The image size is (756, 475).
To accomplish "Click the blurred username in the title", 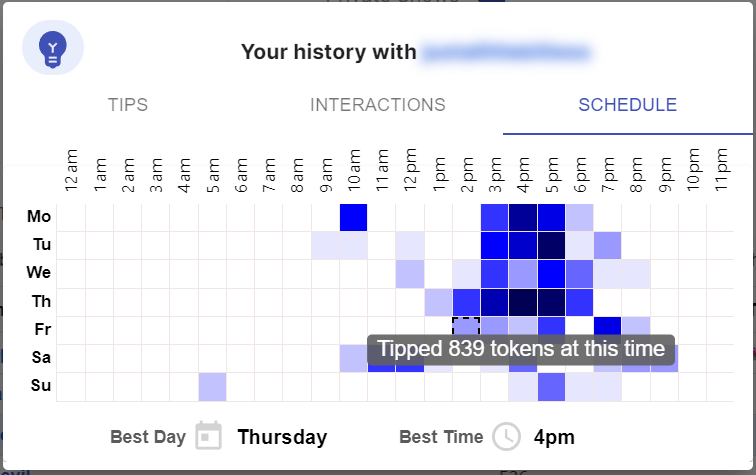I will click(x=506, y=51).
